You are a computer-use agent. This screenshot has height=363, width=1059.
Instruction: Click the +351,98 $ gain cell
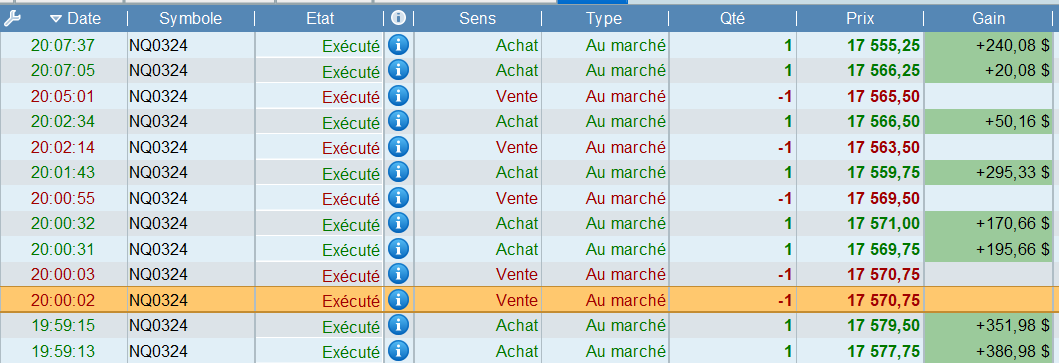pyautogui.click(x=989, y=325)
